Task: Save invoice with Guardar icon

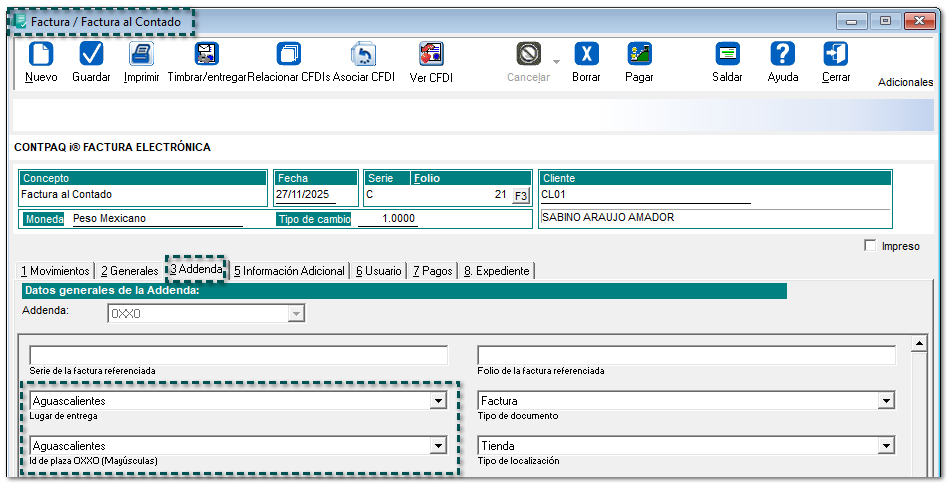Action: click(x=91, y=54)
